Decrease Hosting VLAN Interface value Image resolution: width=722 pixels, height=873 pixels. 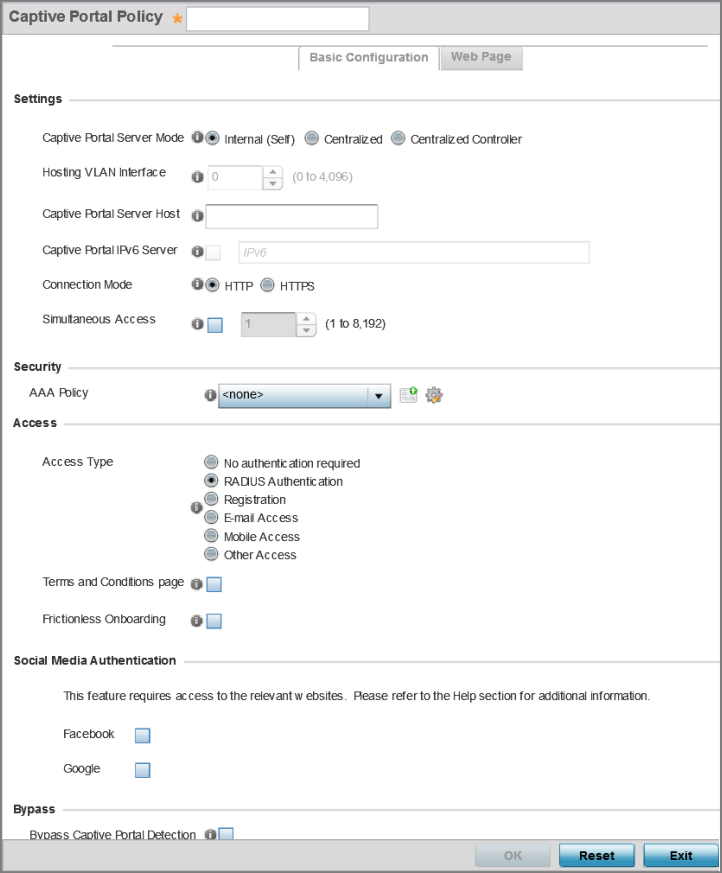click(273, 184)
